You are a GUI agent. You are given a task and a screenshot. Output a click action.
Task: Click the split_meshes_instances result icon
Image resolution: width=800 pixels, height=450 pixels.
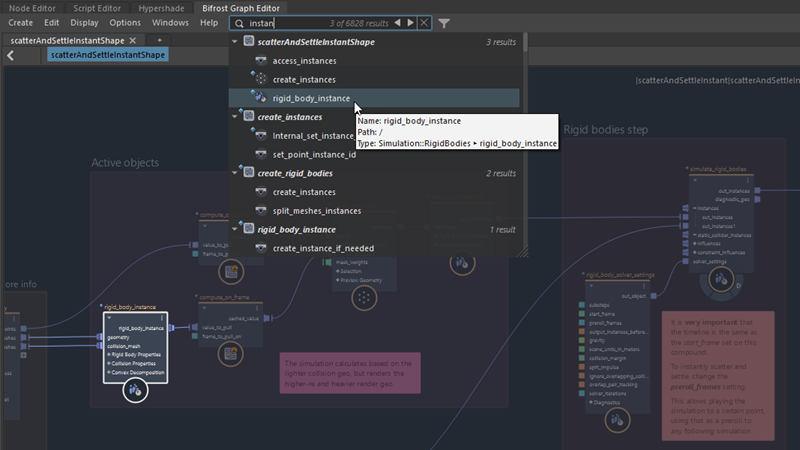261,210
